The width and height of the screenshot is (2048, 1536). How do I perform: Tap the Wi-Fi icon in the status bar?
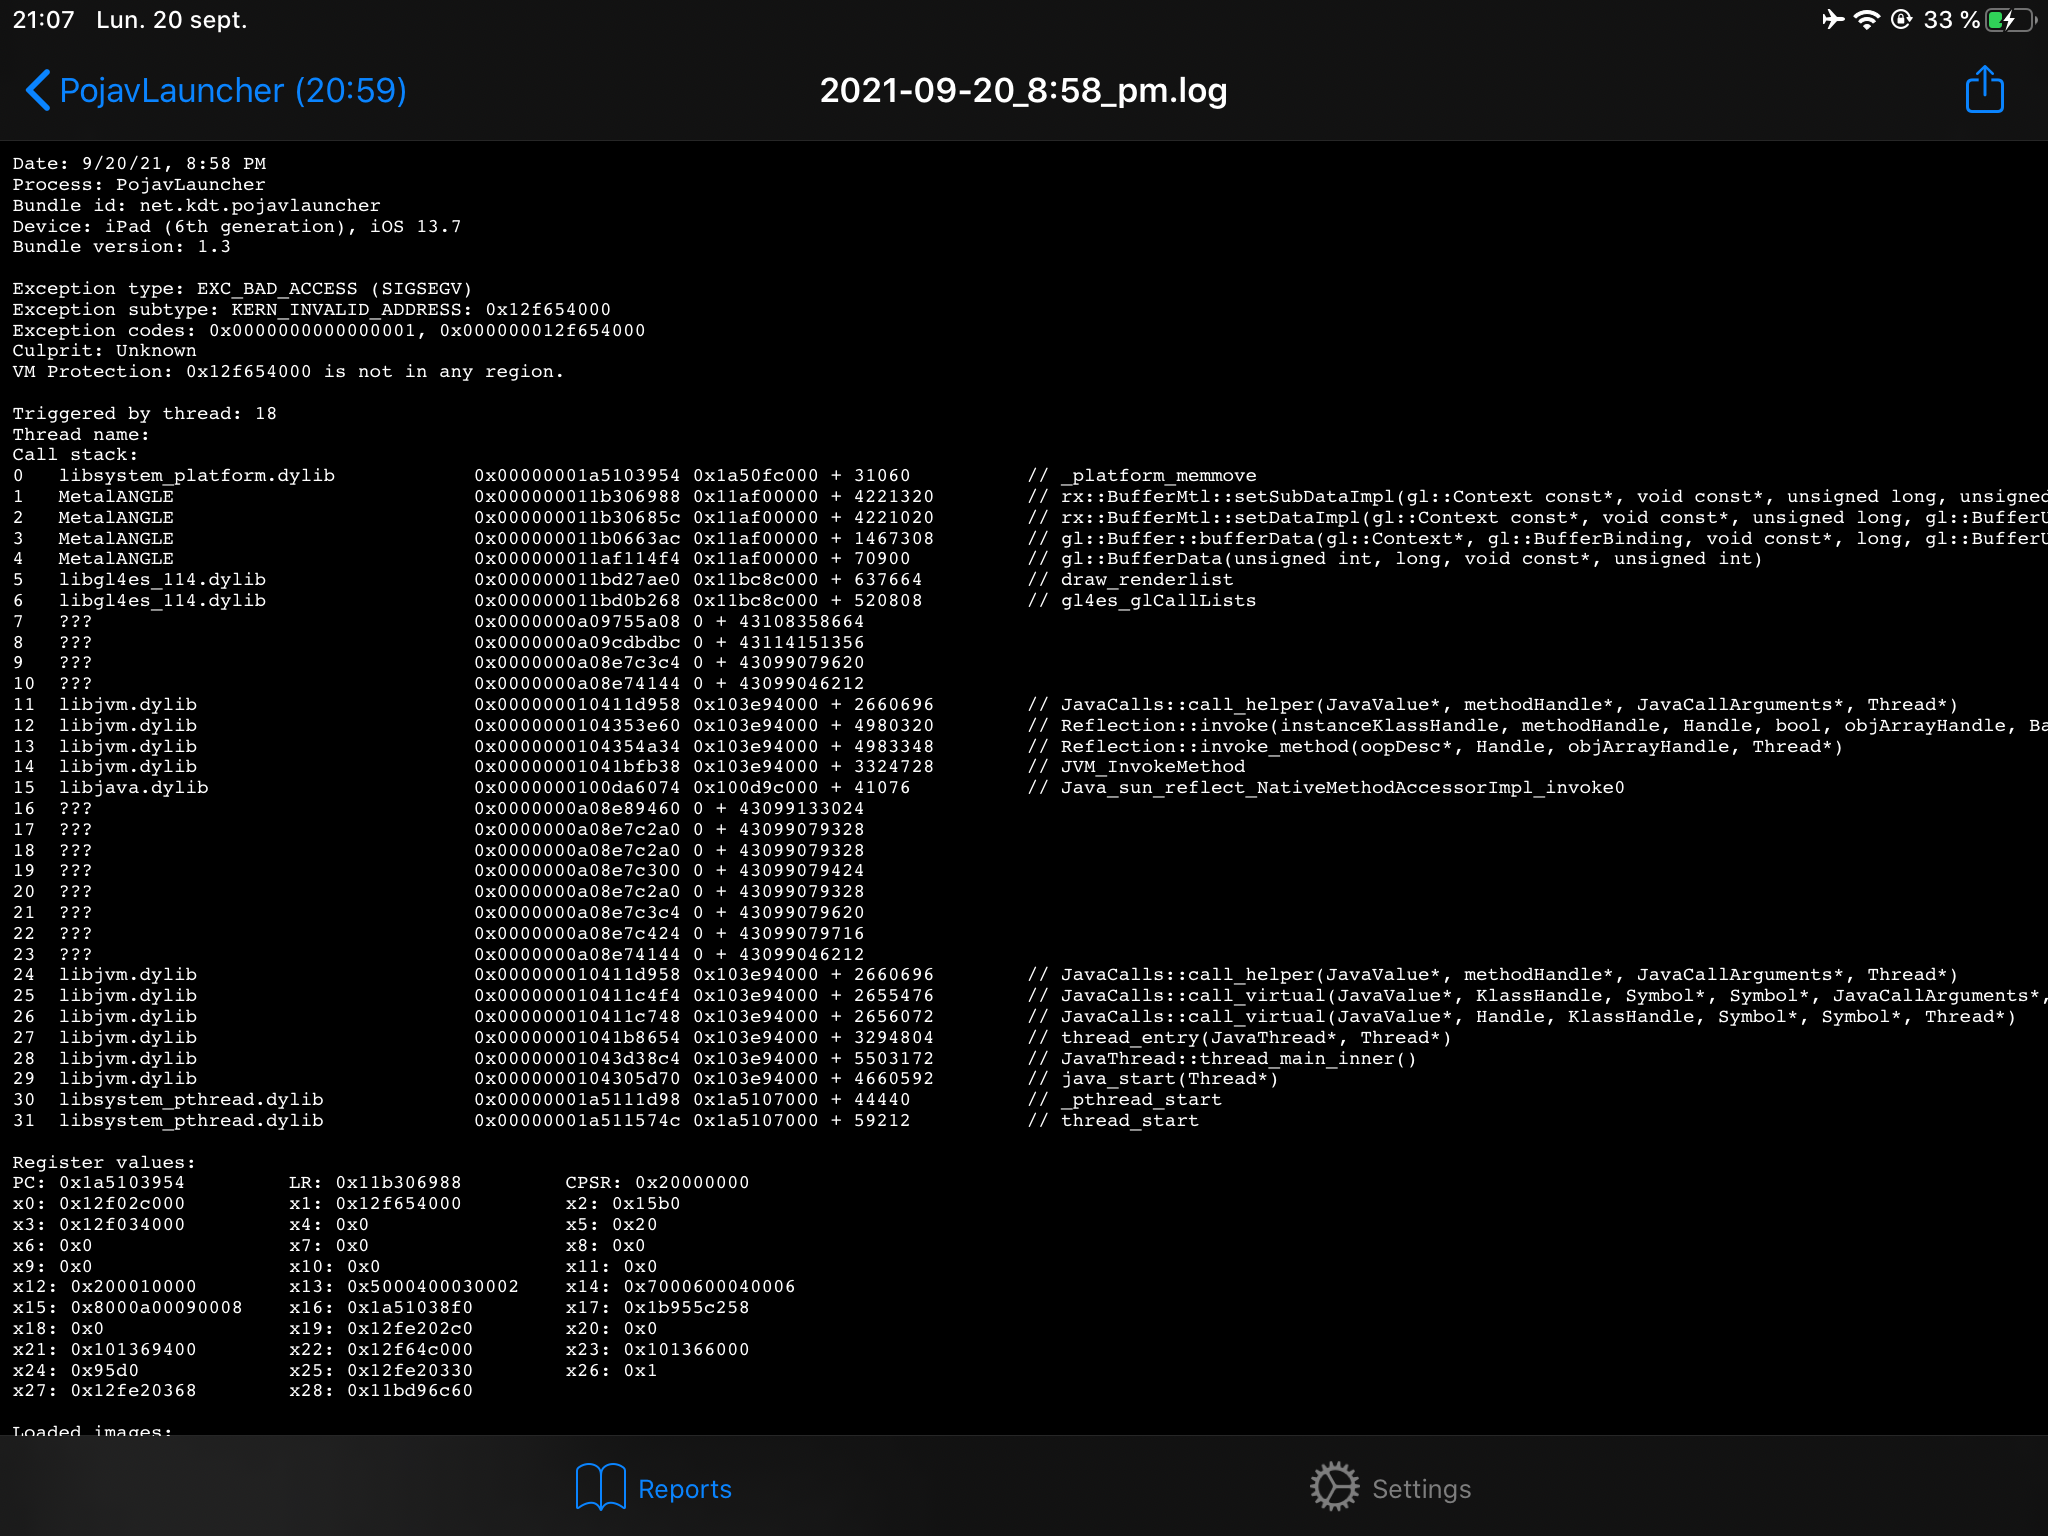pos(1868,17)
